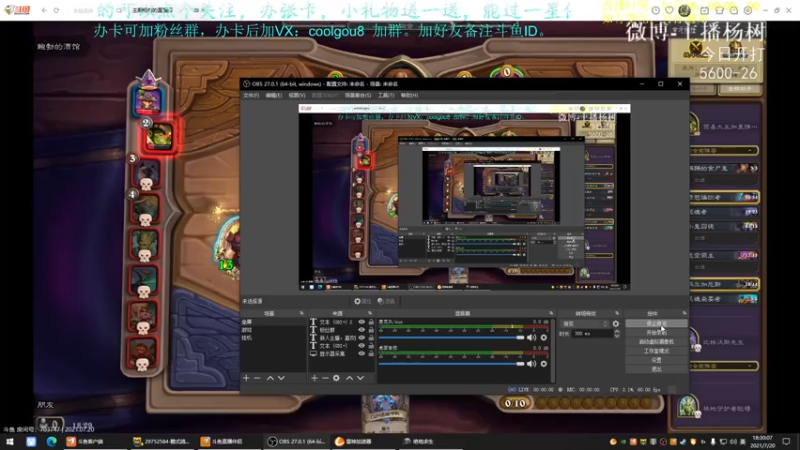Screen dimensions: 800x450
Task: Open the 渐变 transition type dropdown
Action: (585, 324)
